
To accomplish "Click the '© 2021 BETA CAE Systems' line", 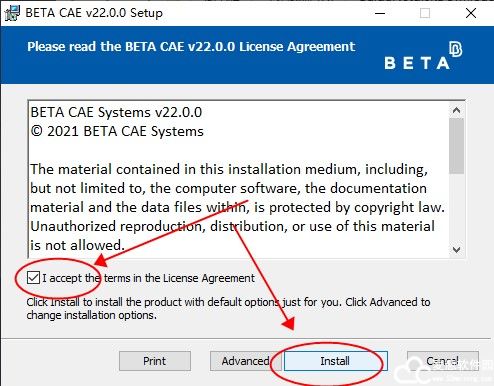I will (117, 131).
